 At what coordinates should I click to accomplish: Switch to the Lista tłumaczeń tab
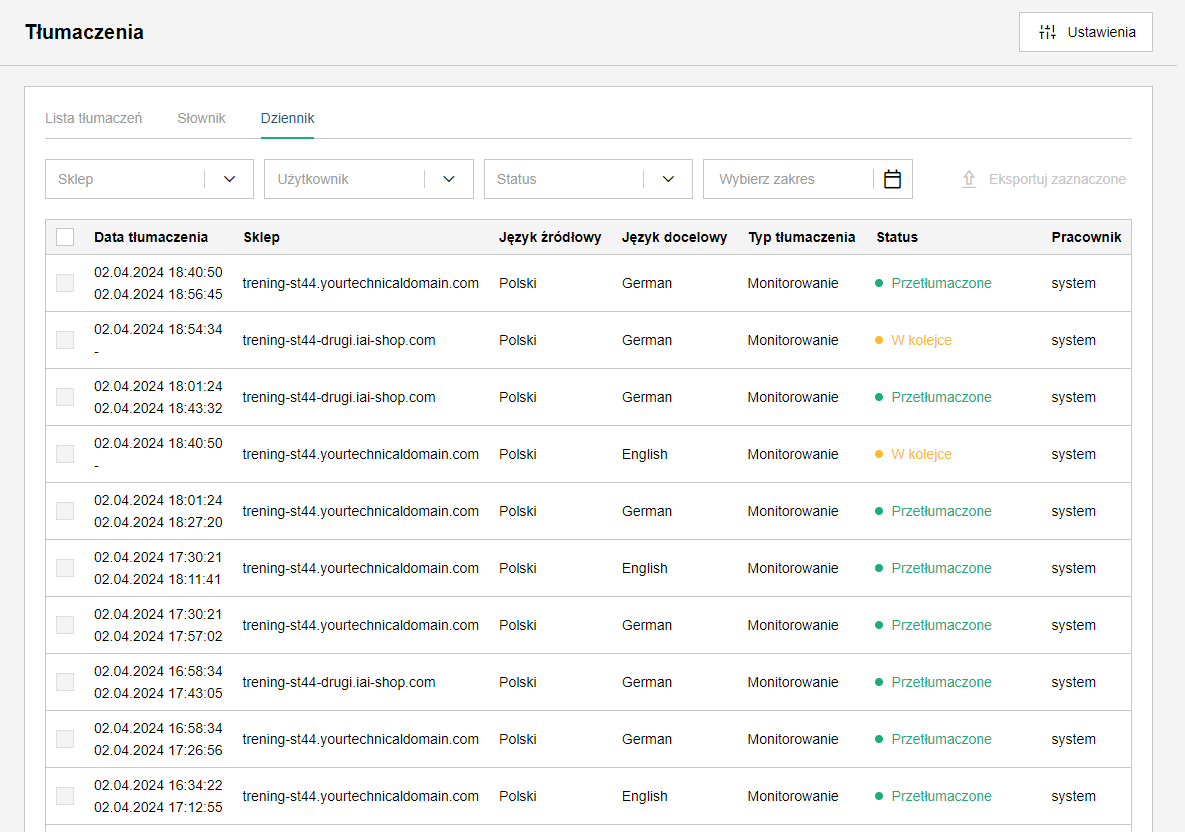[x=94, y=118]
